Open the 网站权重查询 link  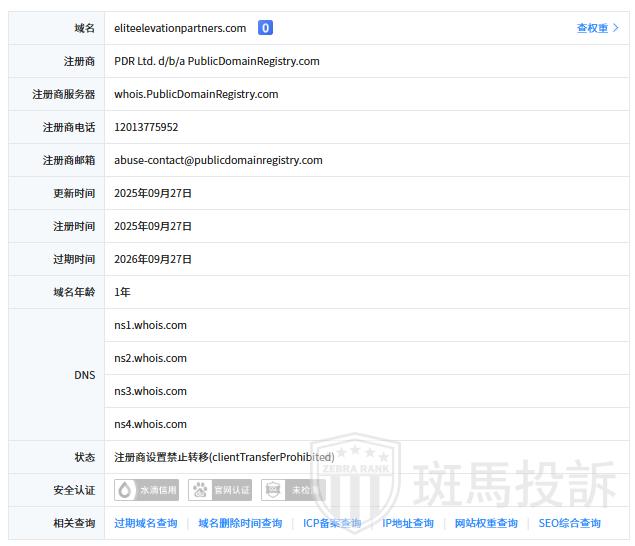pos(486,523)
